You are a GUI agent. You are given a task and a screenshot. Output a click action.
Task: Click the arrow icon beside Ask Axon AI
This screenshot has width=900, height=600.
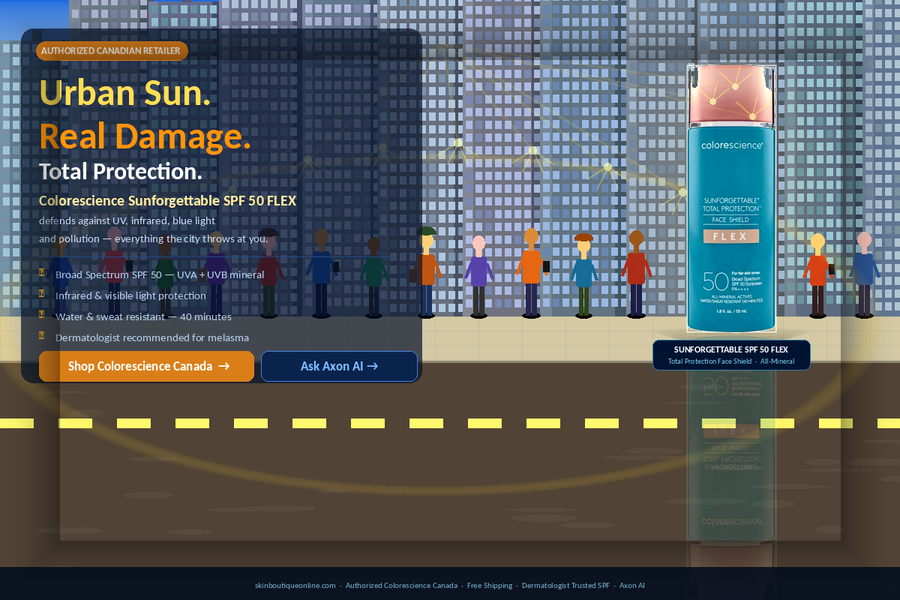(x=373, y=366)
